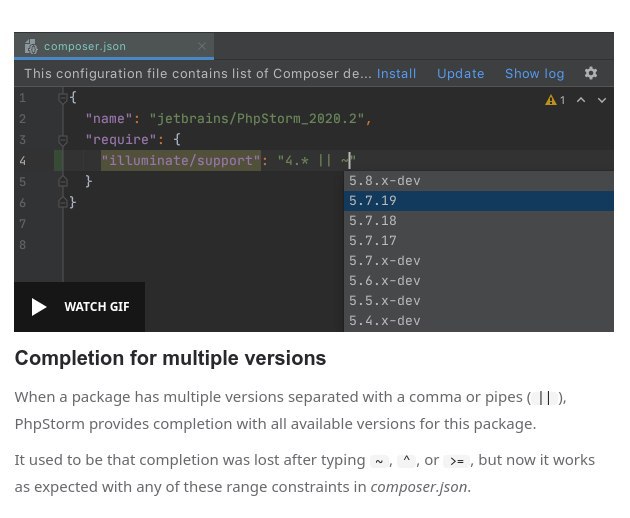
Task: Collapse the "require" block fold at line 3
Action: click(63, 140)
